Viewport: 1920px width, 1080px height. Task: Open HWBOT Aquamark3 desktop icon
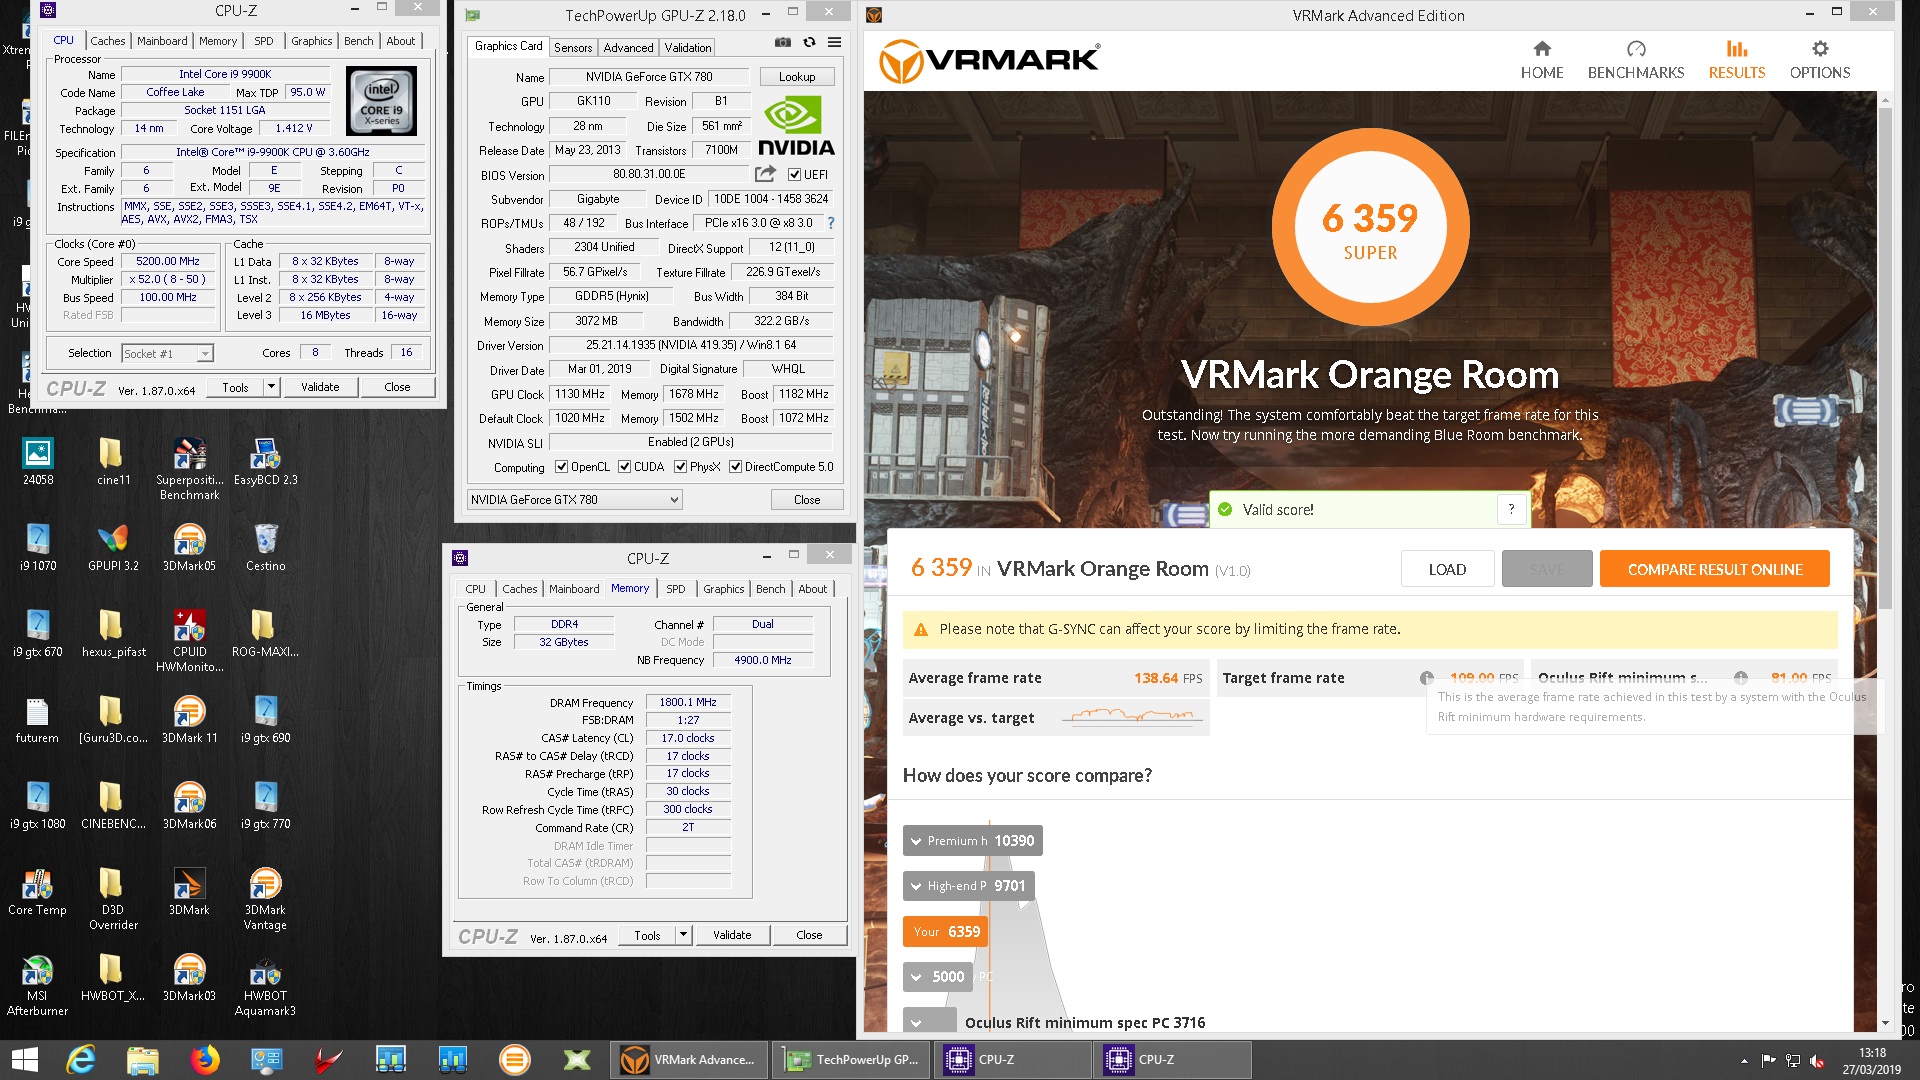[265, 985]
